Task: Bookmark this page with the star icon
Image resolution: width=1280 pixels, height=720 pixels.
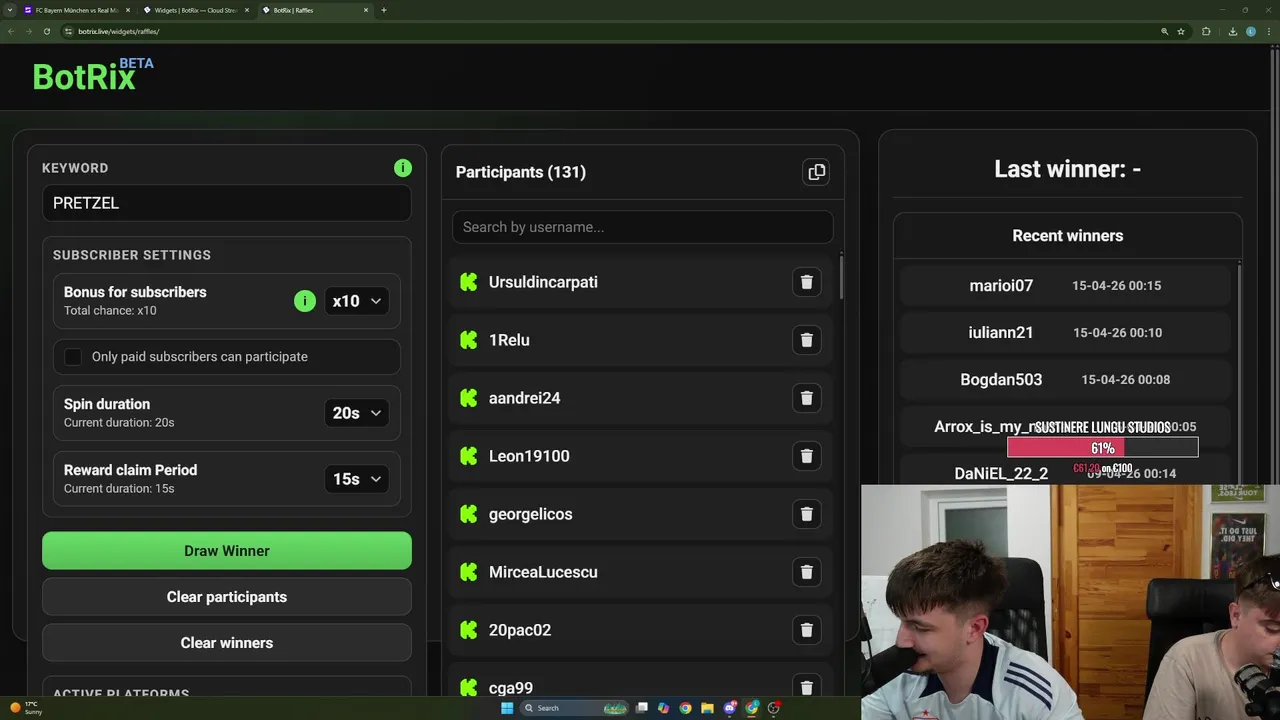Action: click(x=1181, y=31)
